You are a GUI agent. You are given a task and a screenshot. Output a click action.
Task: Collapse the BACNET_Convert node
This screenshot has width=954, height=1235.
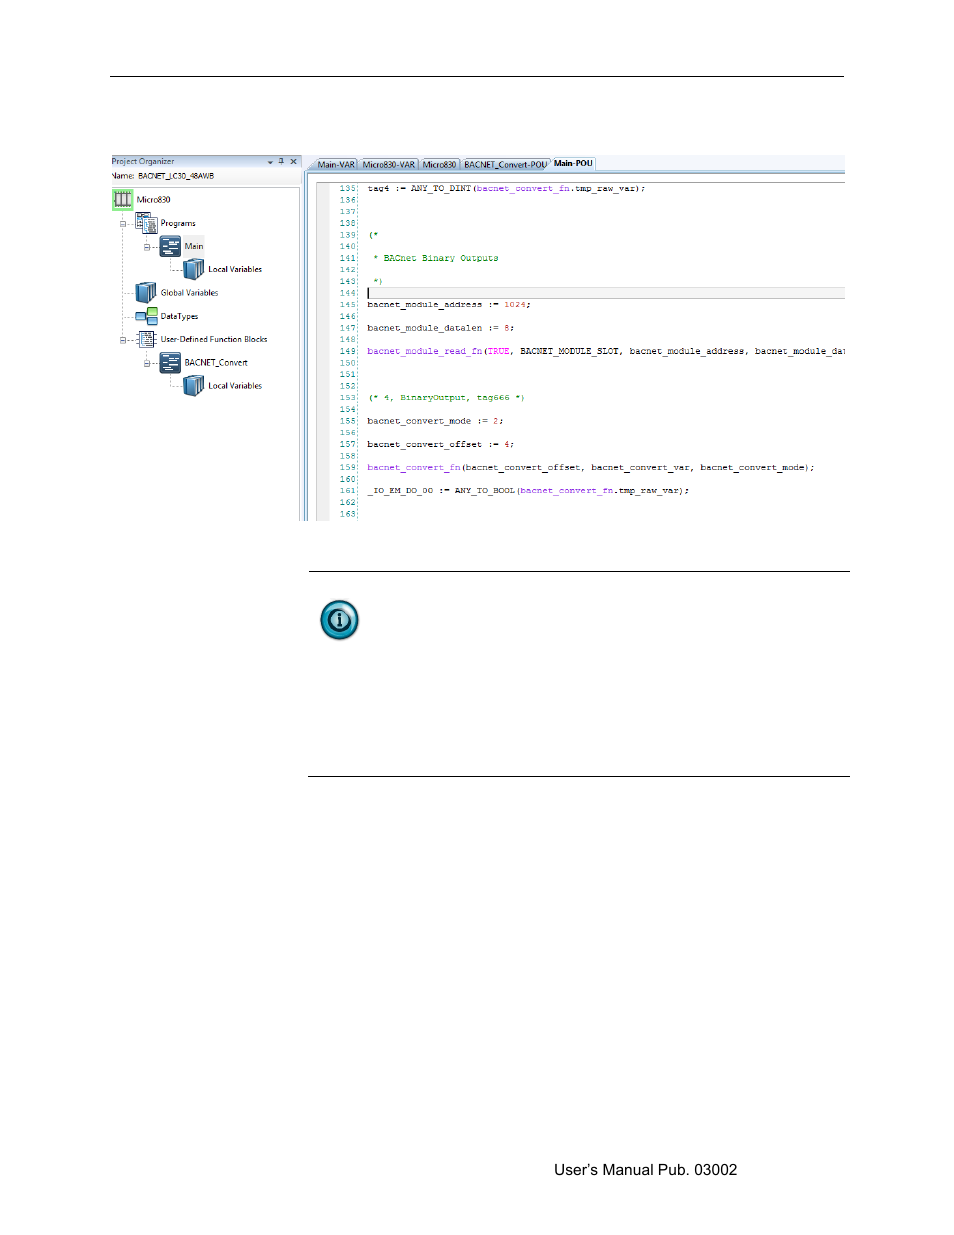click(x=147, y=363)
